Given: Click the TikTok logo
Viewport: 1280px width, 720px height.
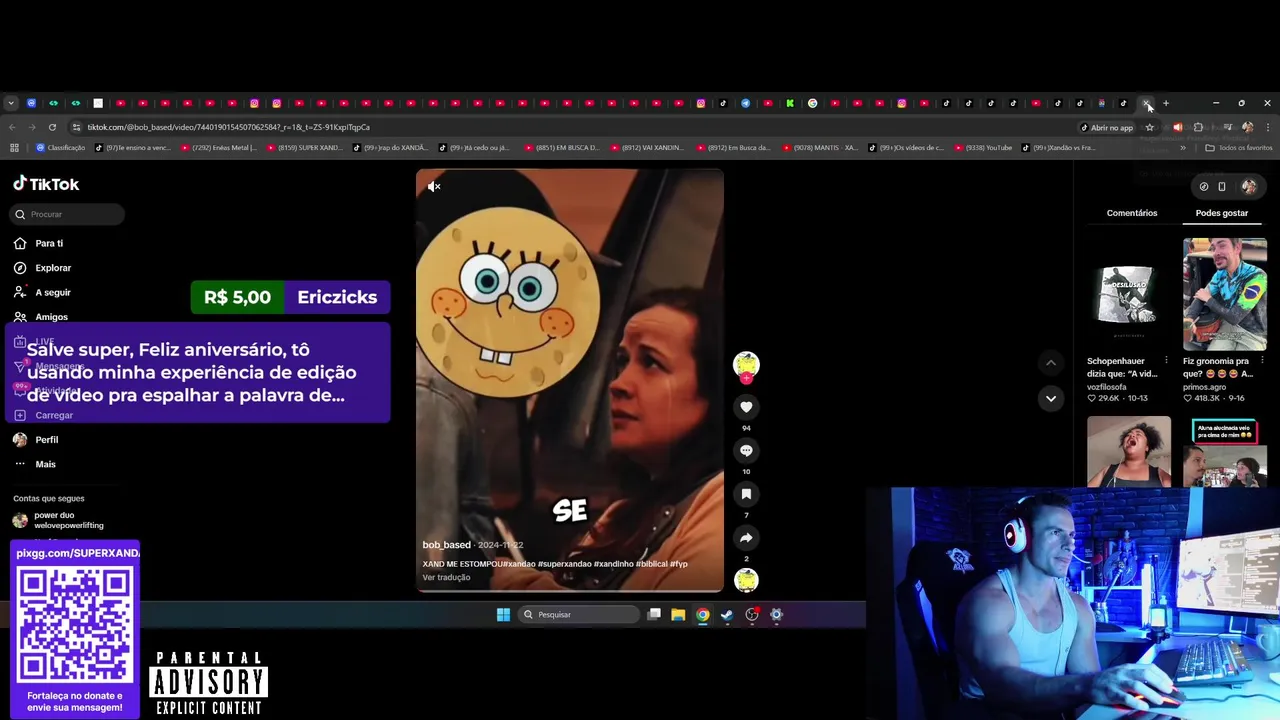Looking at the screenshot, I should tap(46, 184).
